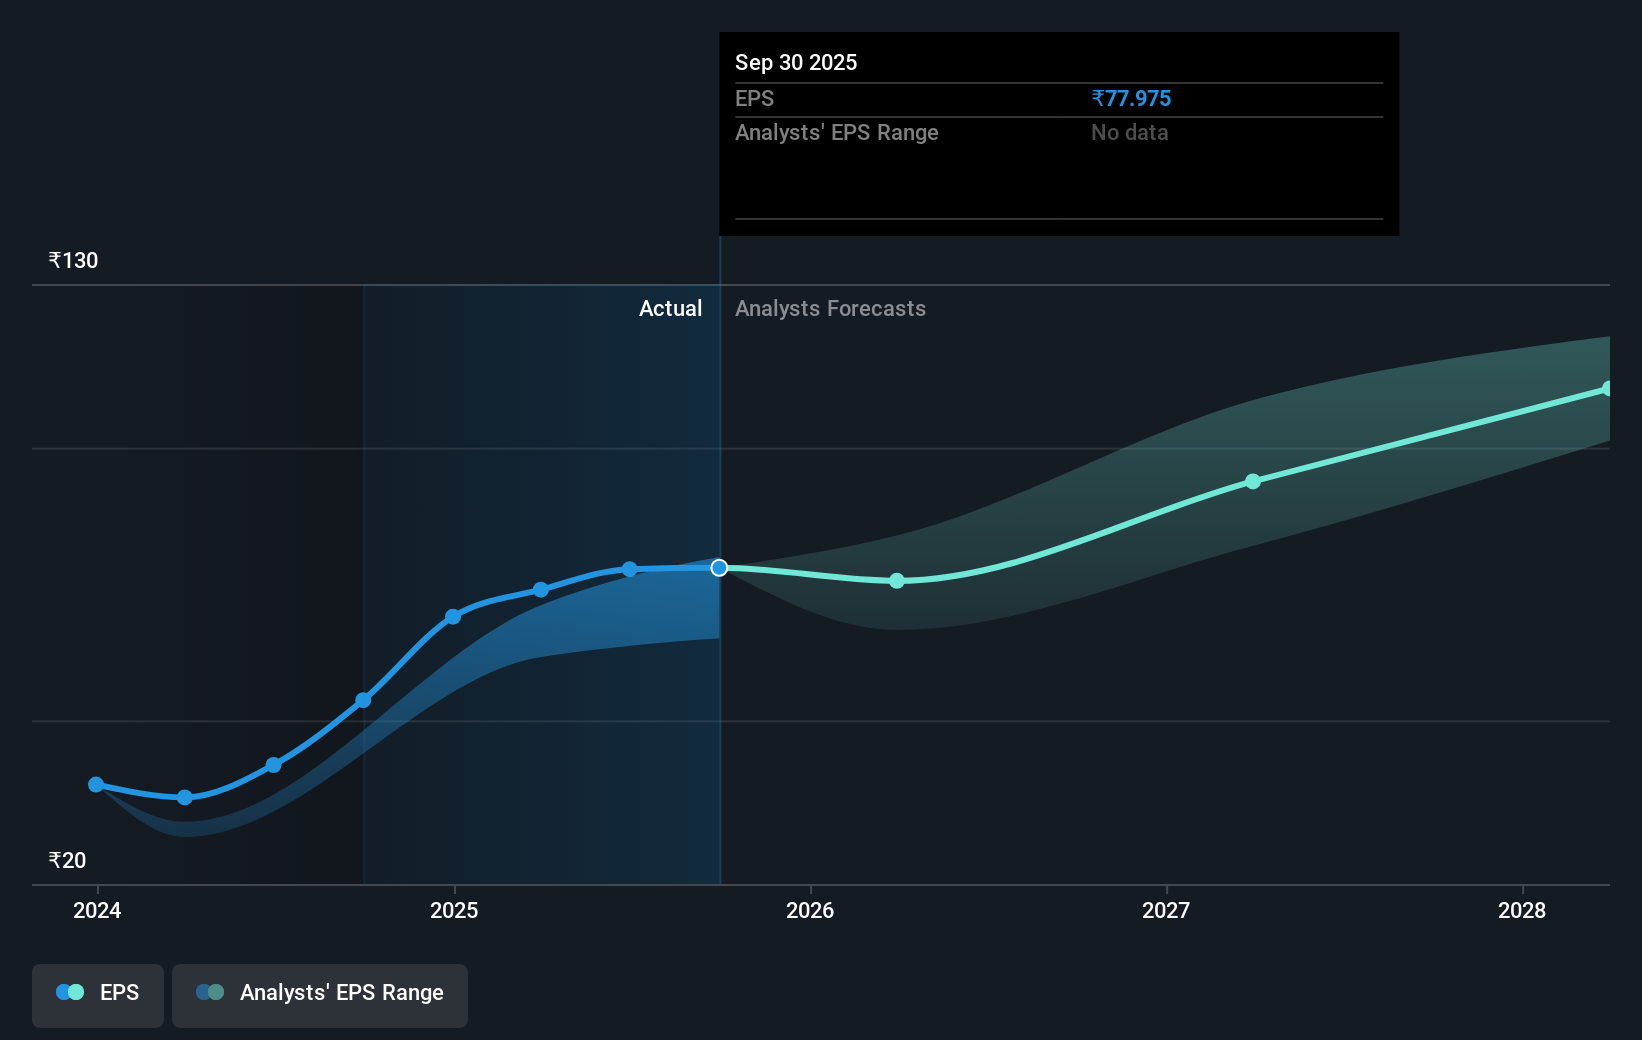Screen dimensions: 1642x1040
Task: Expand the EPS tooltip row
Action: [755, 98]
